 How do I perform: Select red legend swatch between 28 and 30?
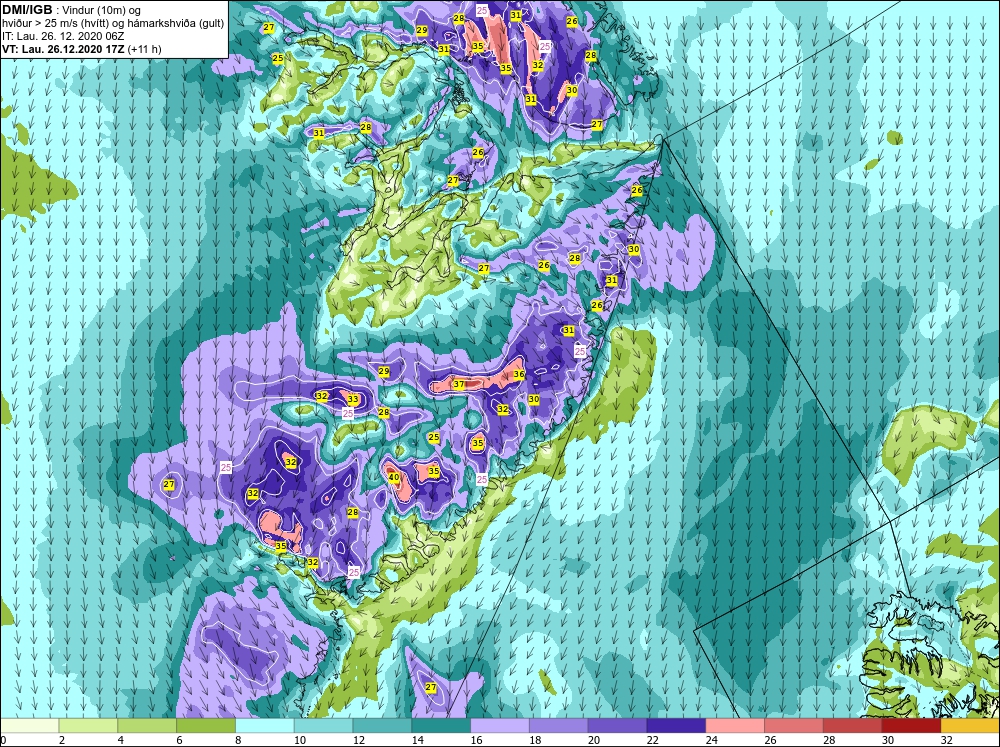tap(852, 726)
